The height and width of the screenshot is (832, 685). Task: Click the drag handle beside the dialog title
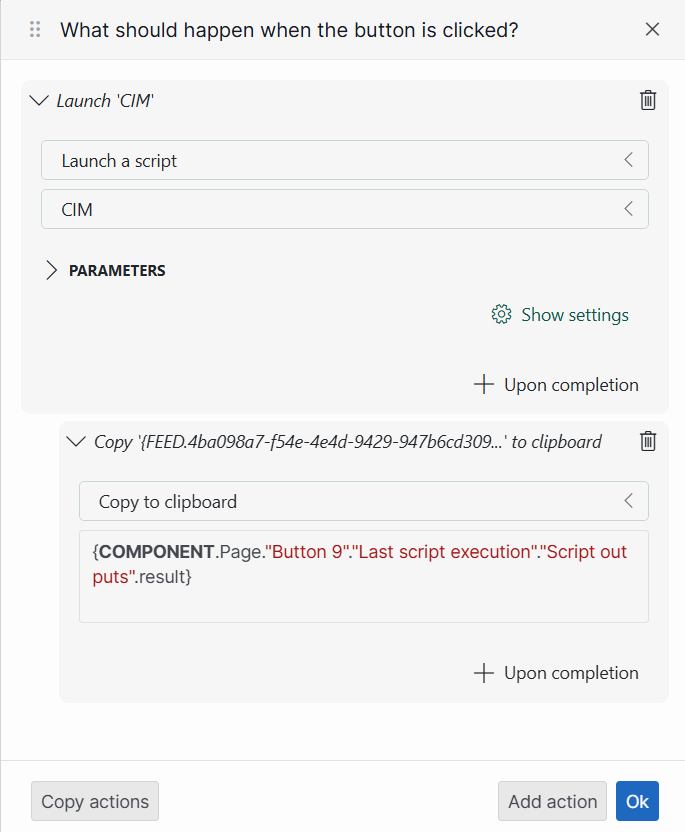pos(36,29)
